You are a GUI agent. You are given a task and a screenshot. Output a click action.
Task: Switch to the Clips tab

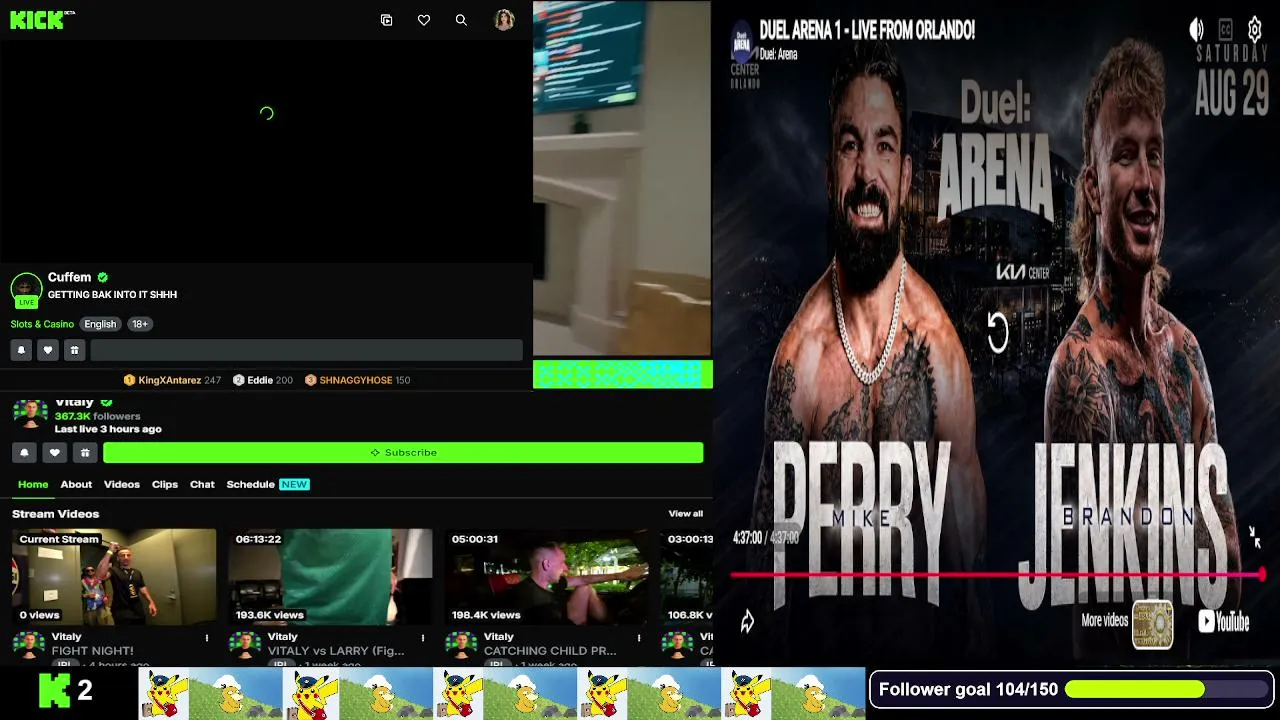[165, 484]
